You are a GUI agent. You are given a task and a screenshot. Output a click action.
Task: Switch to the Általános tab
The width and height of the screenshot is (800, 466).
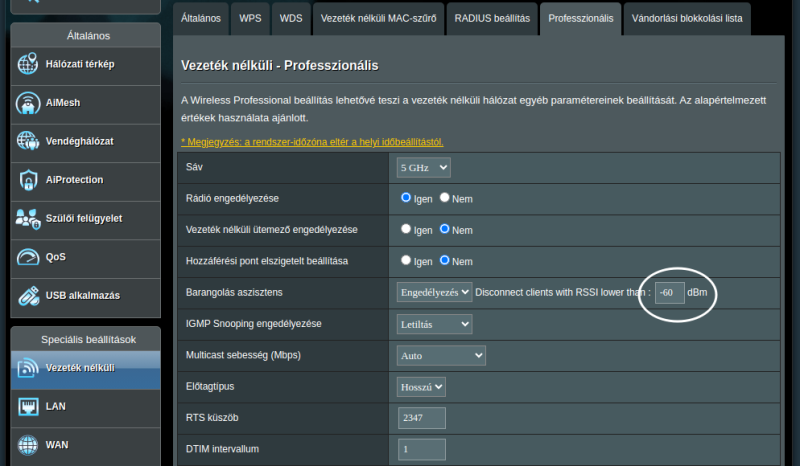pos(201,18)
